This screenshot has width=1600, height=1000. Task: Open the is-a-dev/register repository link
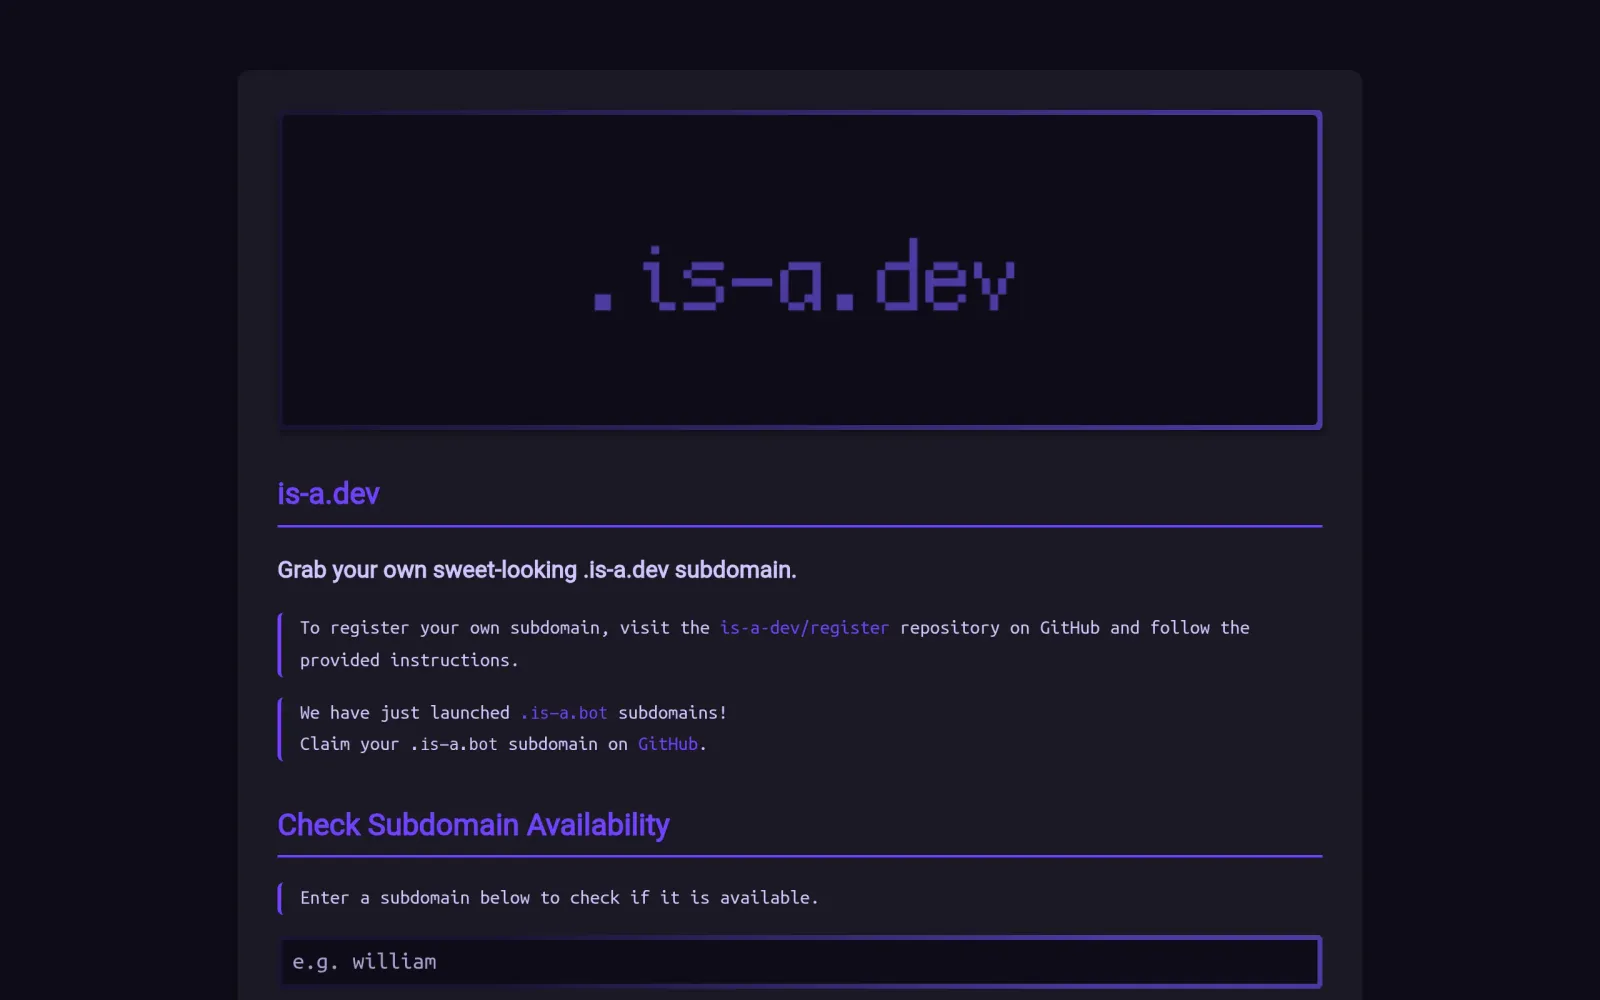[804, 628]
